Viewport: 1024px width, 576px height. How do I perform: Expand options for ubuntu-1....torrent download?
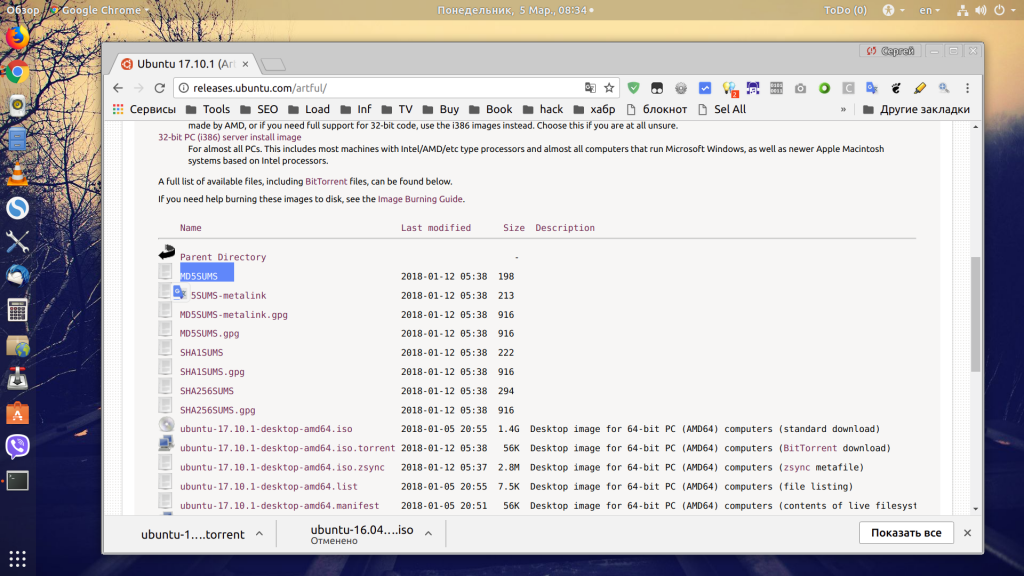pos(259,534)
